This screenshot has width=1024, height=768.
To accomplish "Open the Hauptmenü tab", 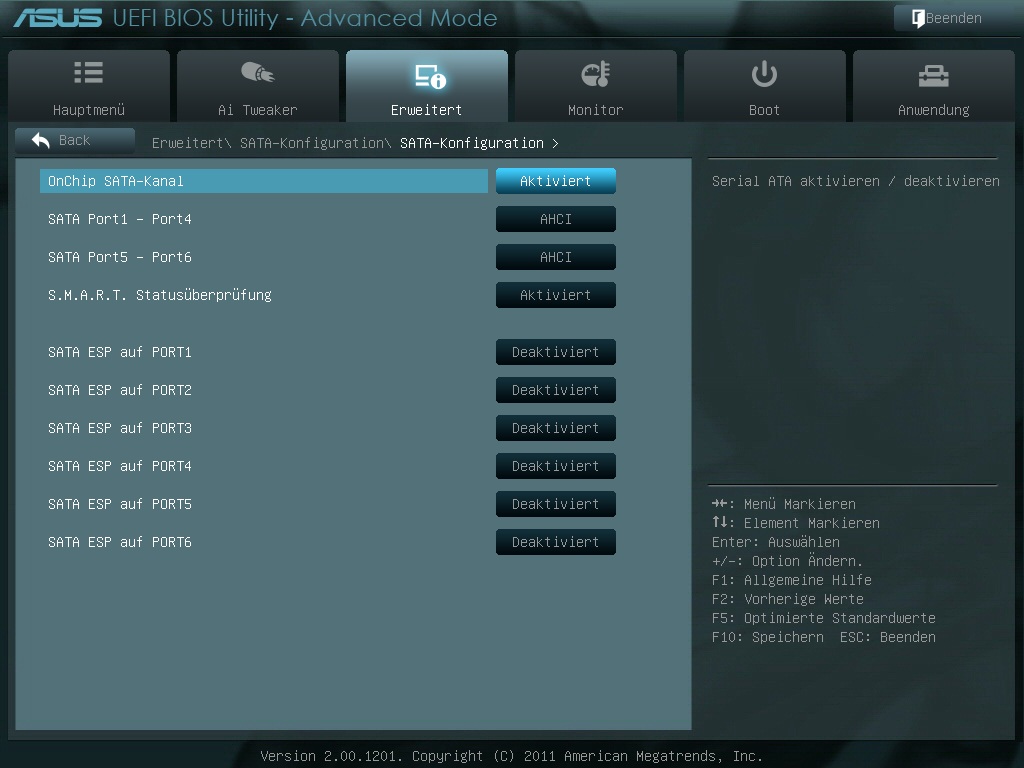I will pos(89,86).
